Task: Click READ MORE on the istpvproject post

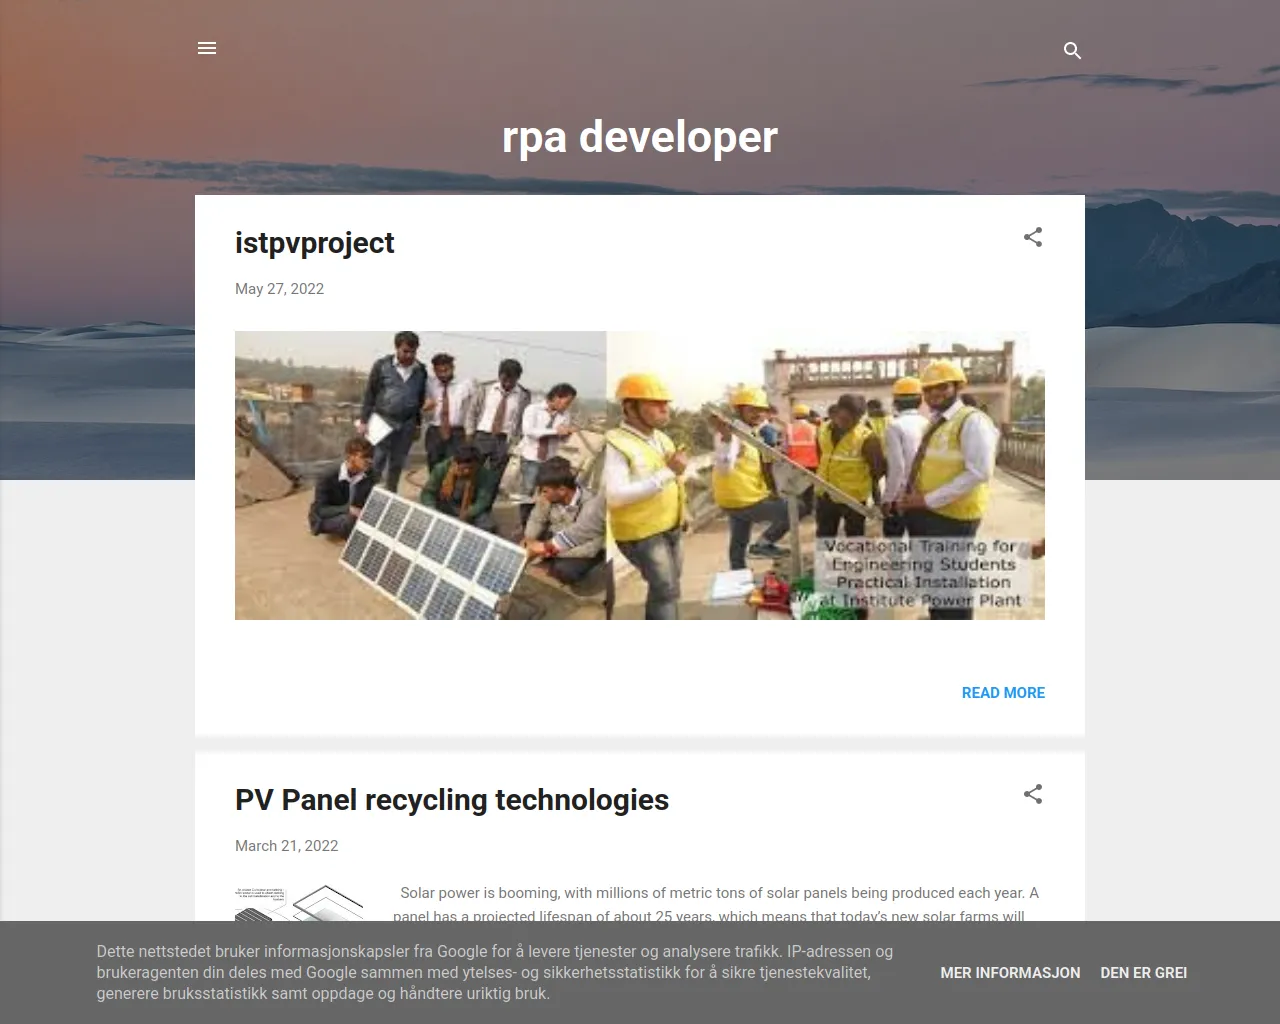Action: point(1002,693)
